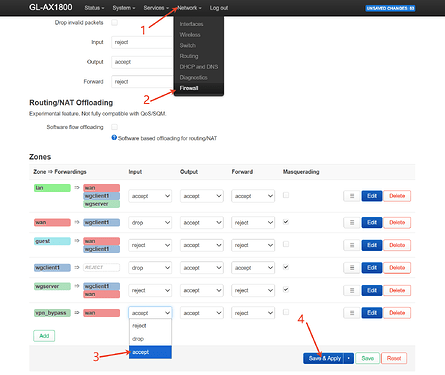The height and width of the screenshot is (375, 445).
Task: Delete the wgserver zone
Action: click(397, 290)
